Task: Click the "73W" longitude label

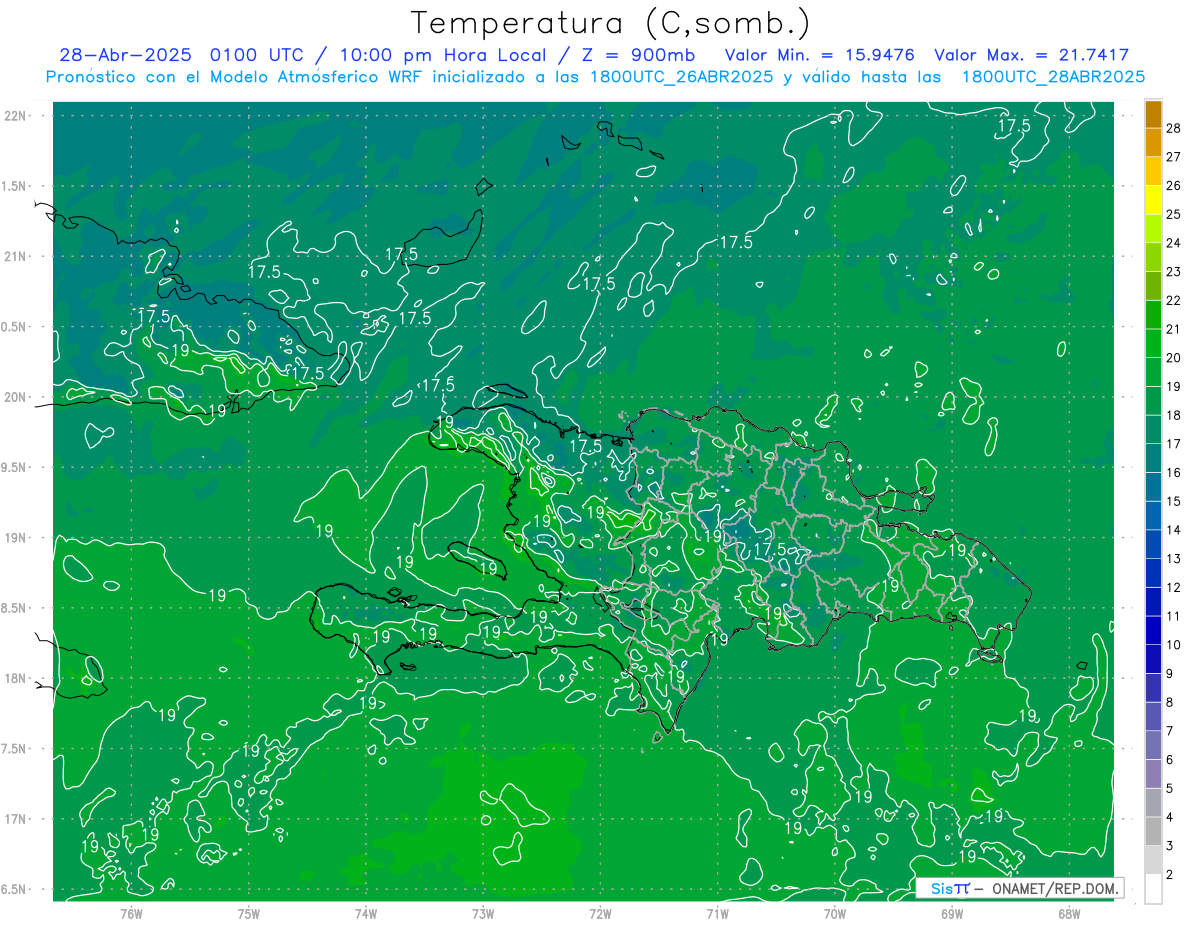Action: click(x=482, y=914)
